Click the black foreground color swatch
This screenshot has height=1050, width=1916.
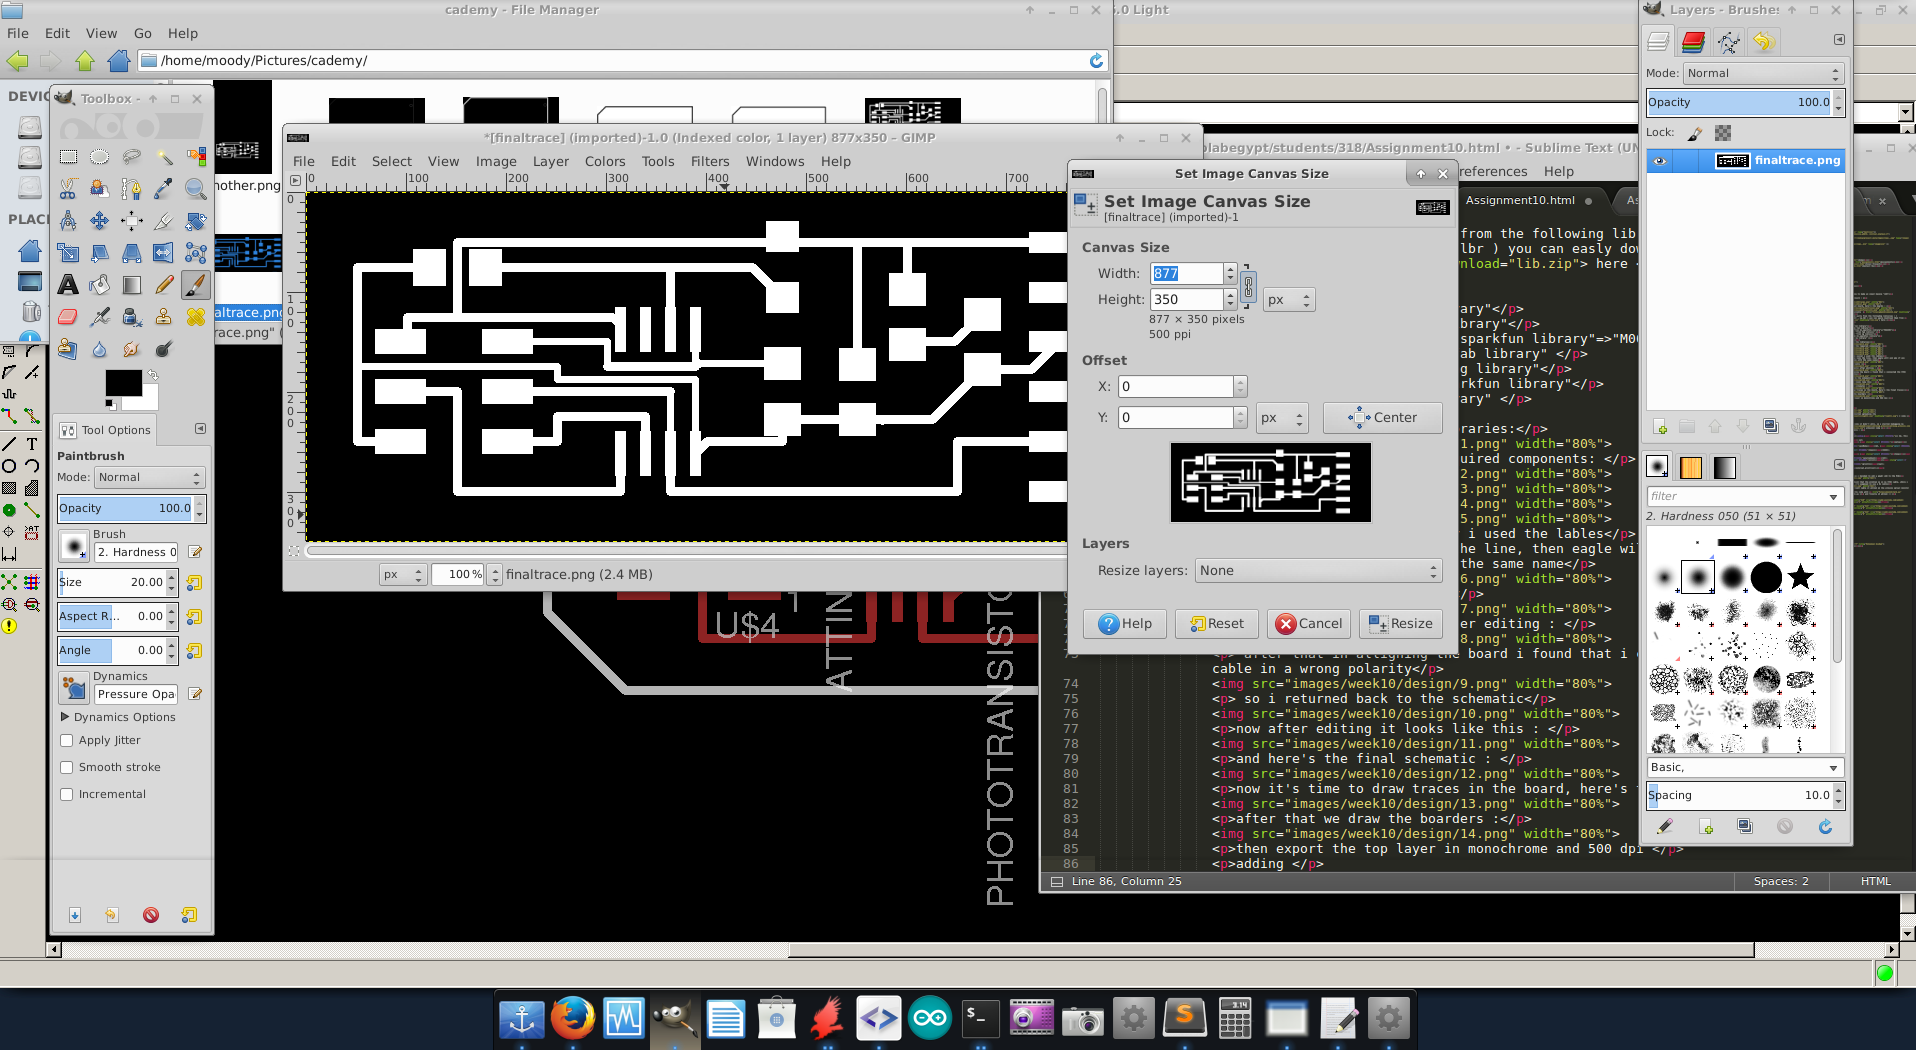123,383
